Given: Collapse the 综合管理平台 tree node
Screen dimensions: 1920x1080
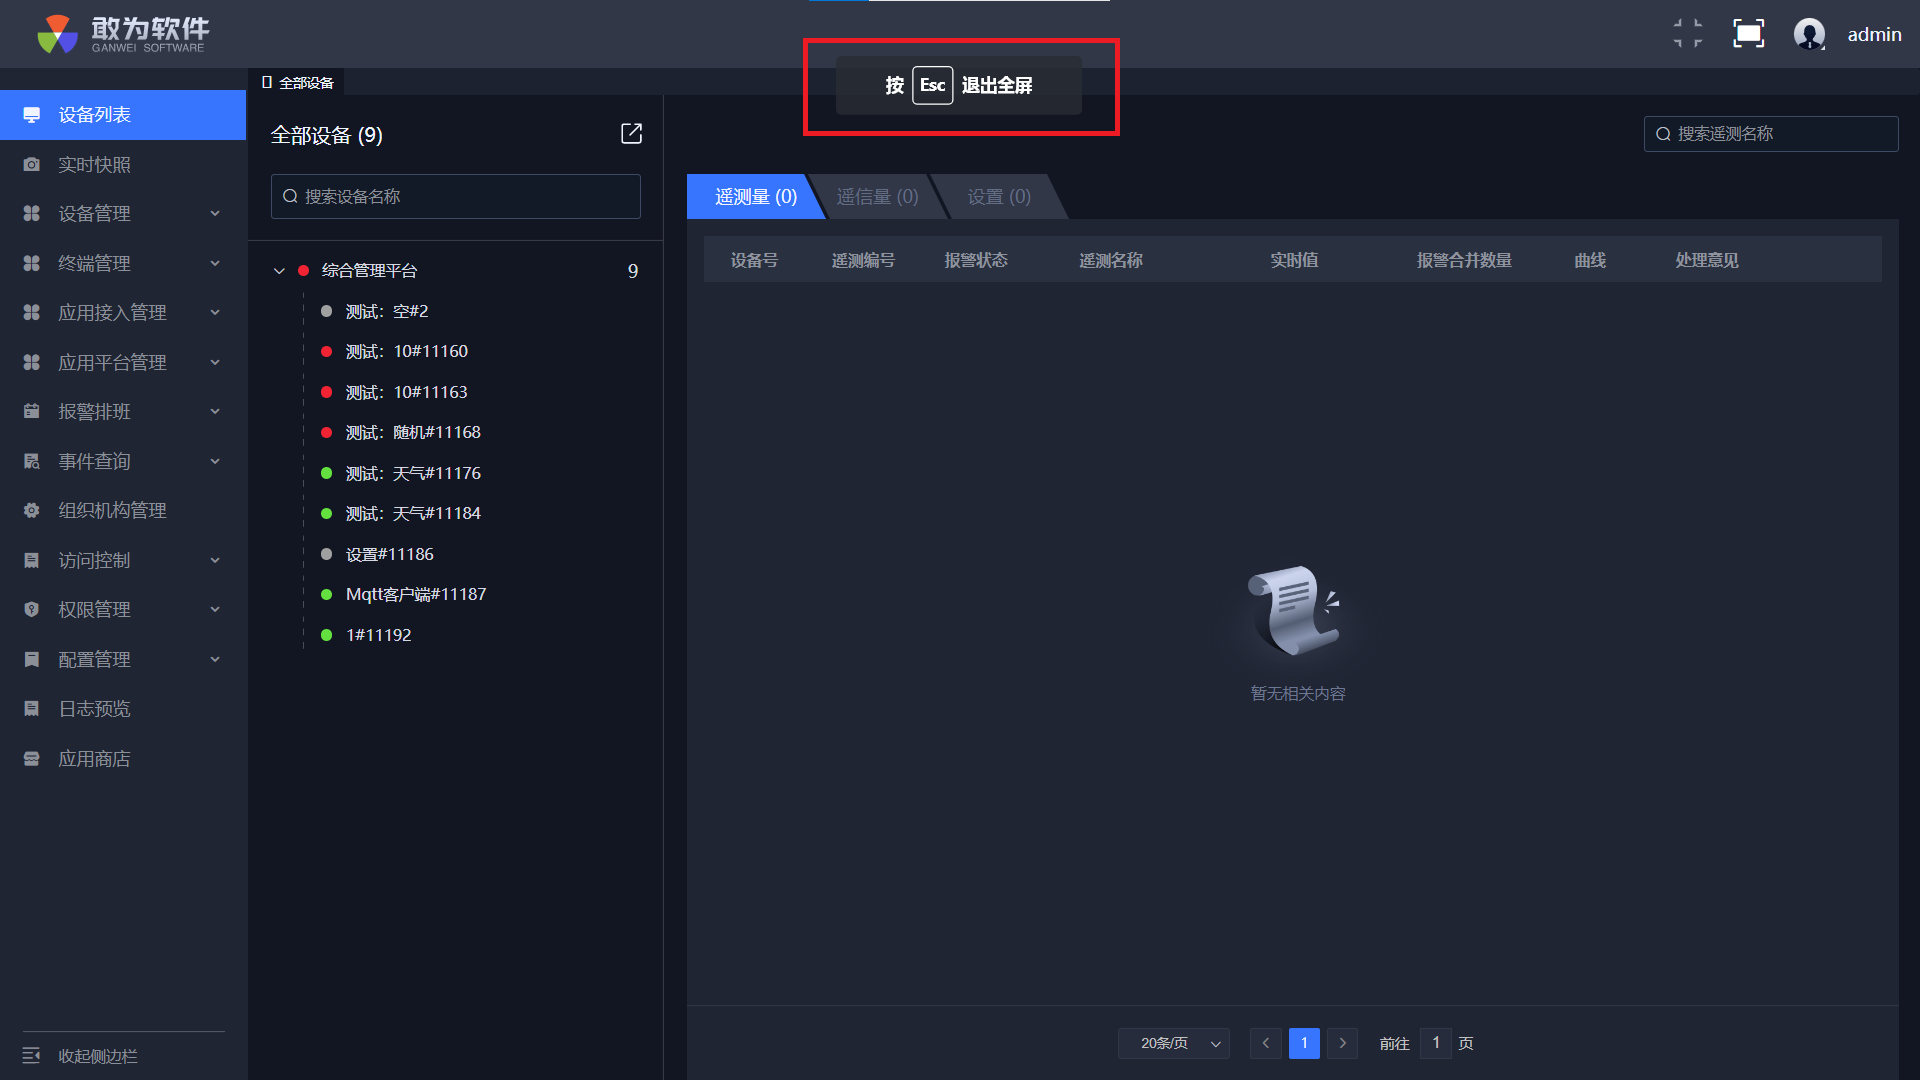Looking at the screenshot, I should [x=279, y=271].
